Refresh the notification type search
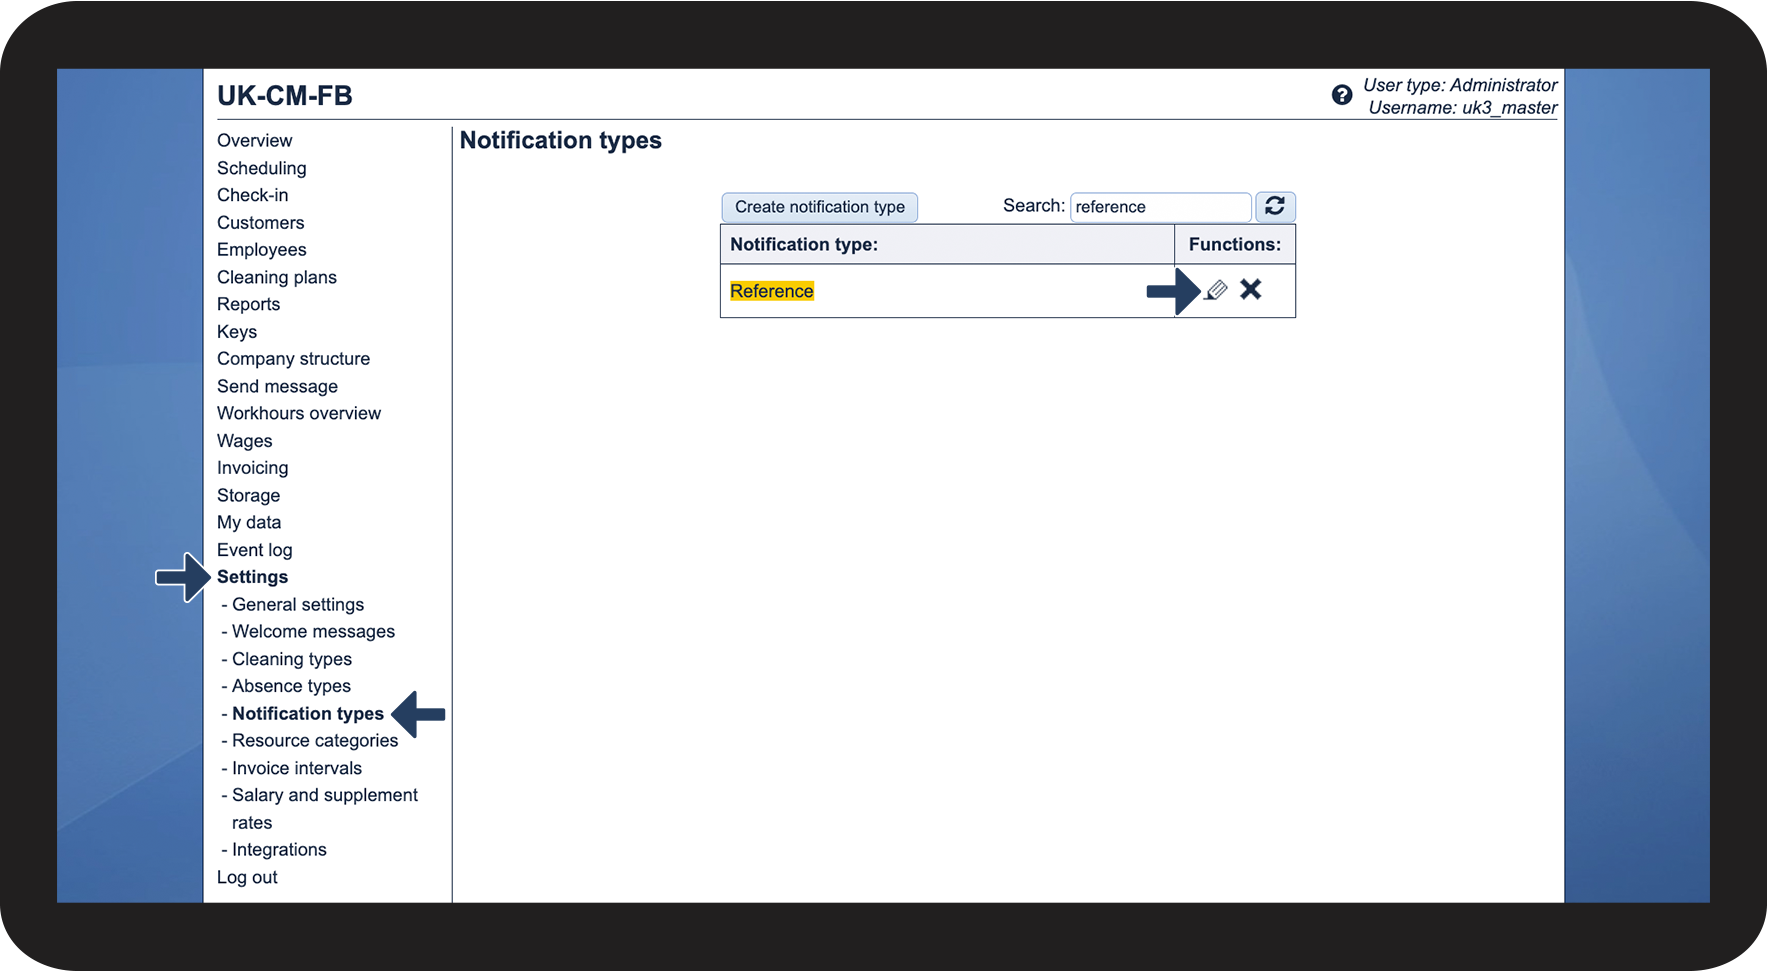Viewport: 1767px width, 971px height. [1275, 206]
